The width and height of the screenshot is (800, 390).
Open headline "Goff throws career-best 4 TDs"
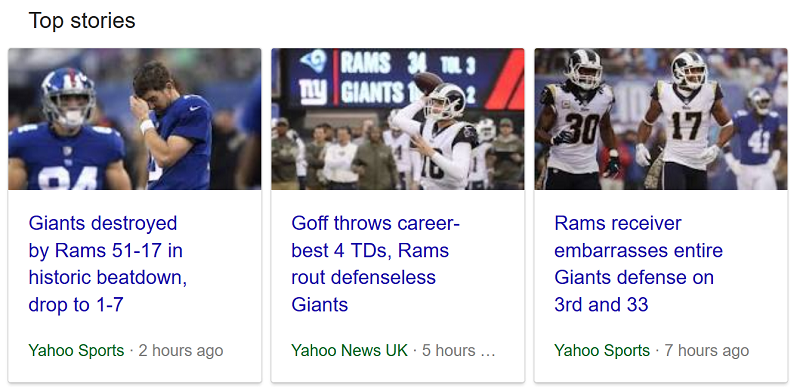[x=376, y=264]
